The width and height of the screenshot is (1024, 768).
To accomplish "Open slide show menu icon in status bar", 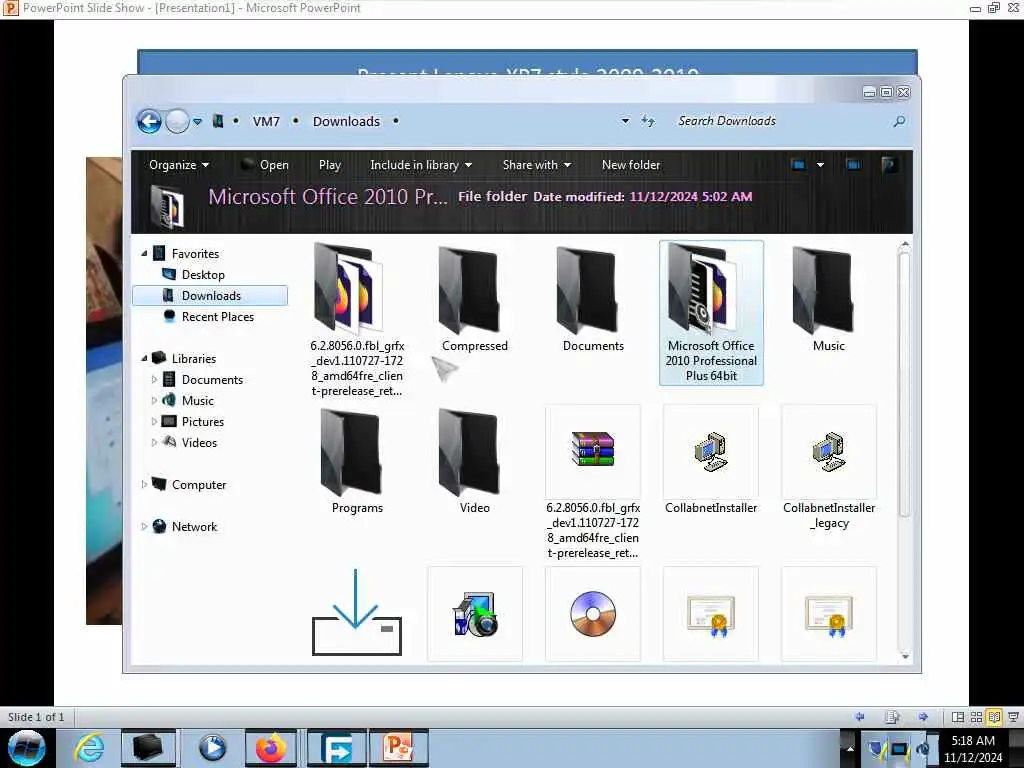I will [x=892, y=717].
